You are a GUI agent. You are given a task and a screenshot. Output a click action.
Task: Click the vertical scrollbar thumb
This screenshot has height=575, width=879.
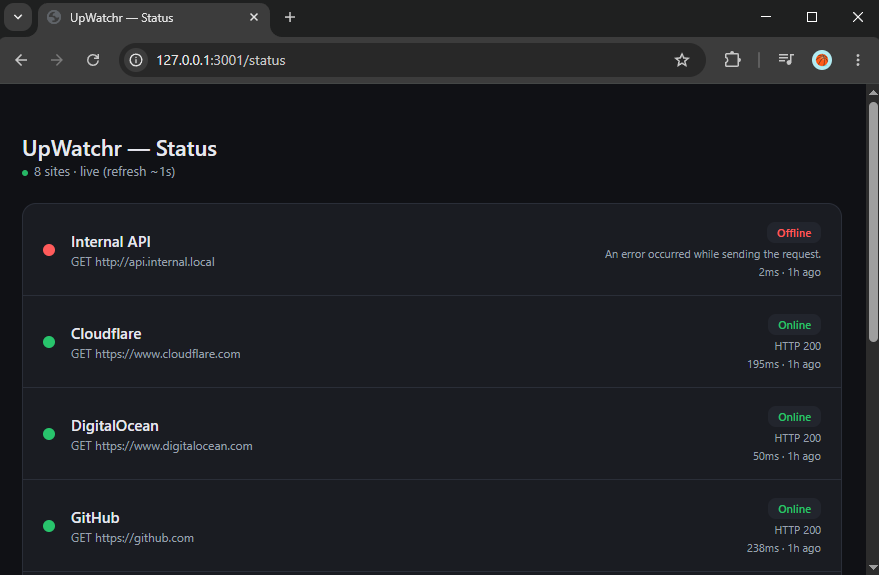point(873,222)
